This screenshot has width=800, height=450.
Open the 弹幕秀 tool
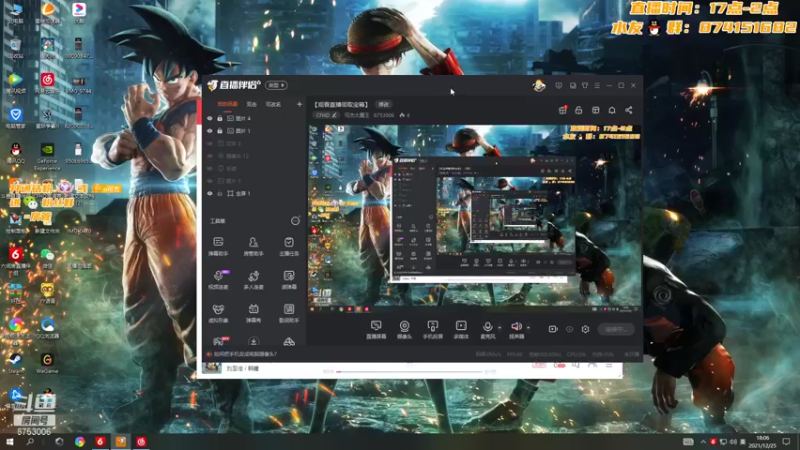coord(254,313)
